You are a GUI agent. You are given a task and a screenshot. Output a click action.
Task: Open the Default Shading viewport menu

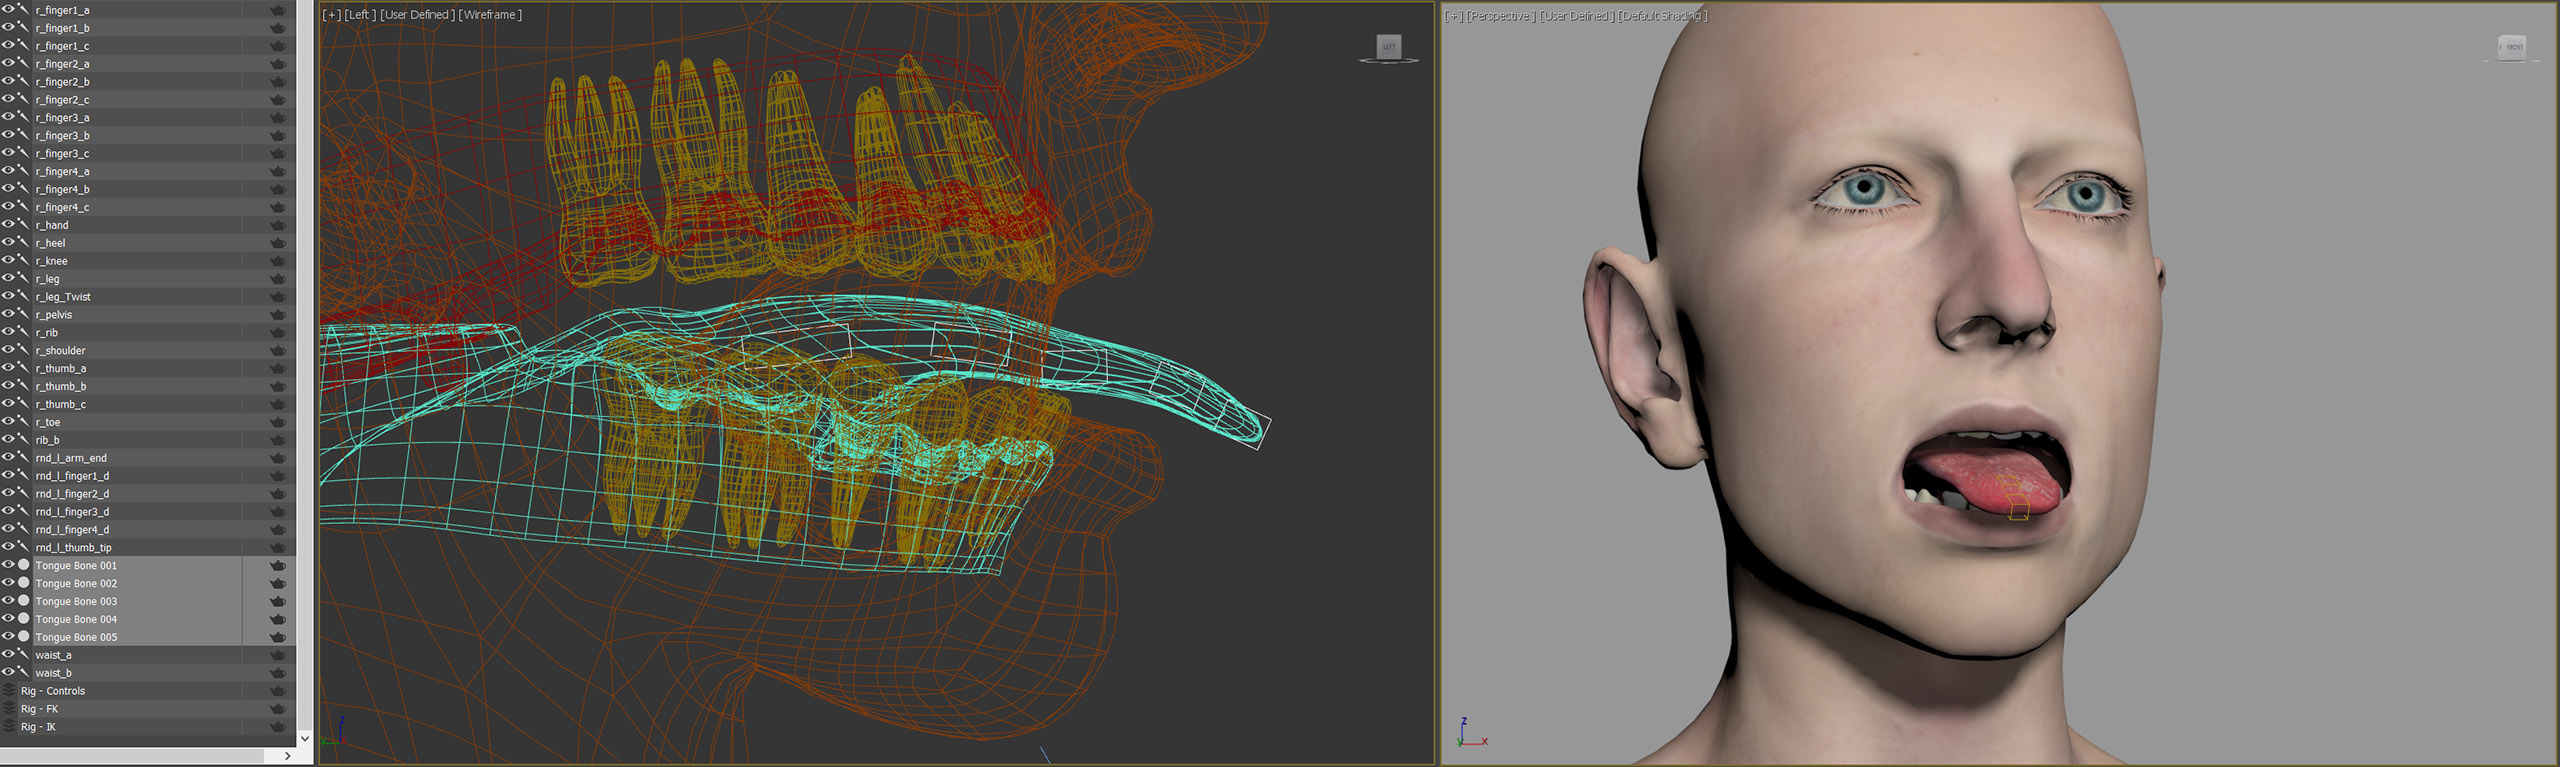click(1662, 16)
